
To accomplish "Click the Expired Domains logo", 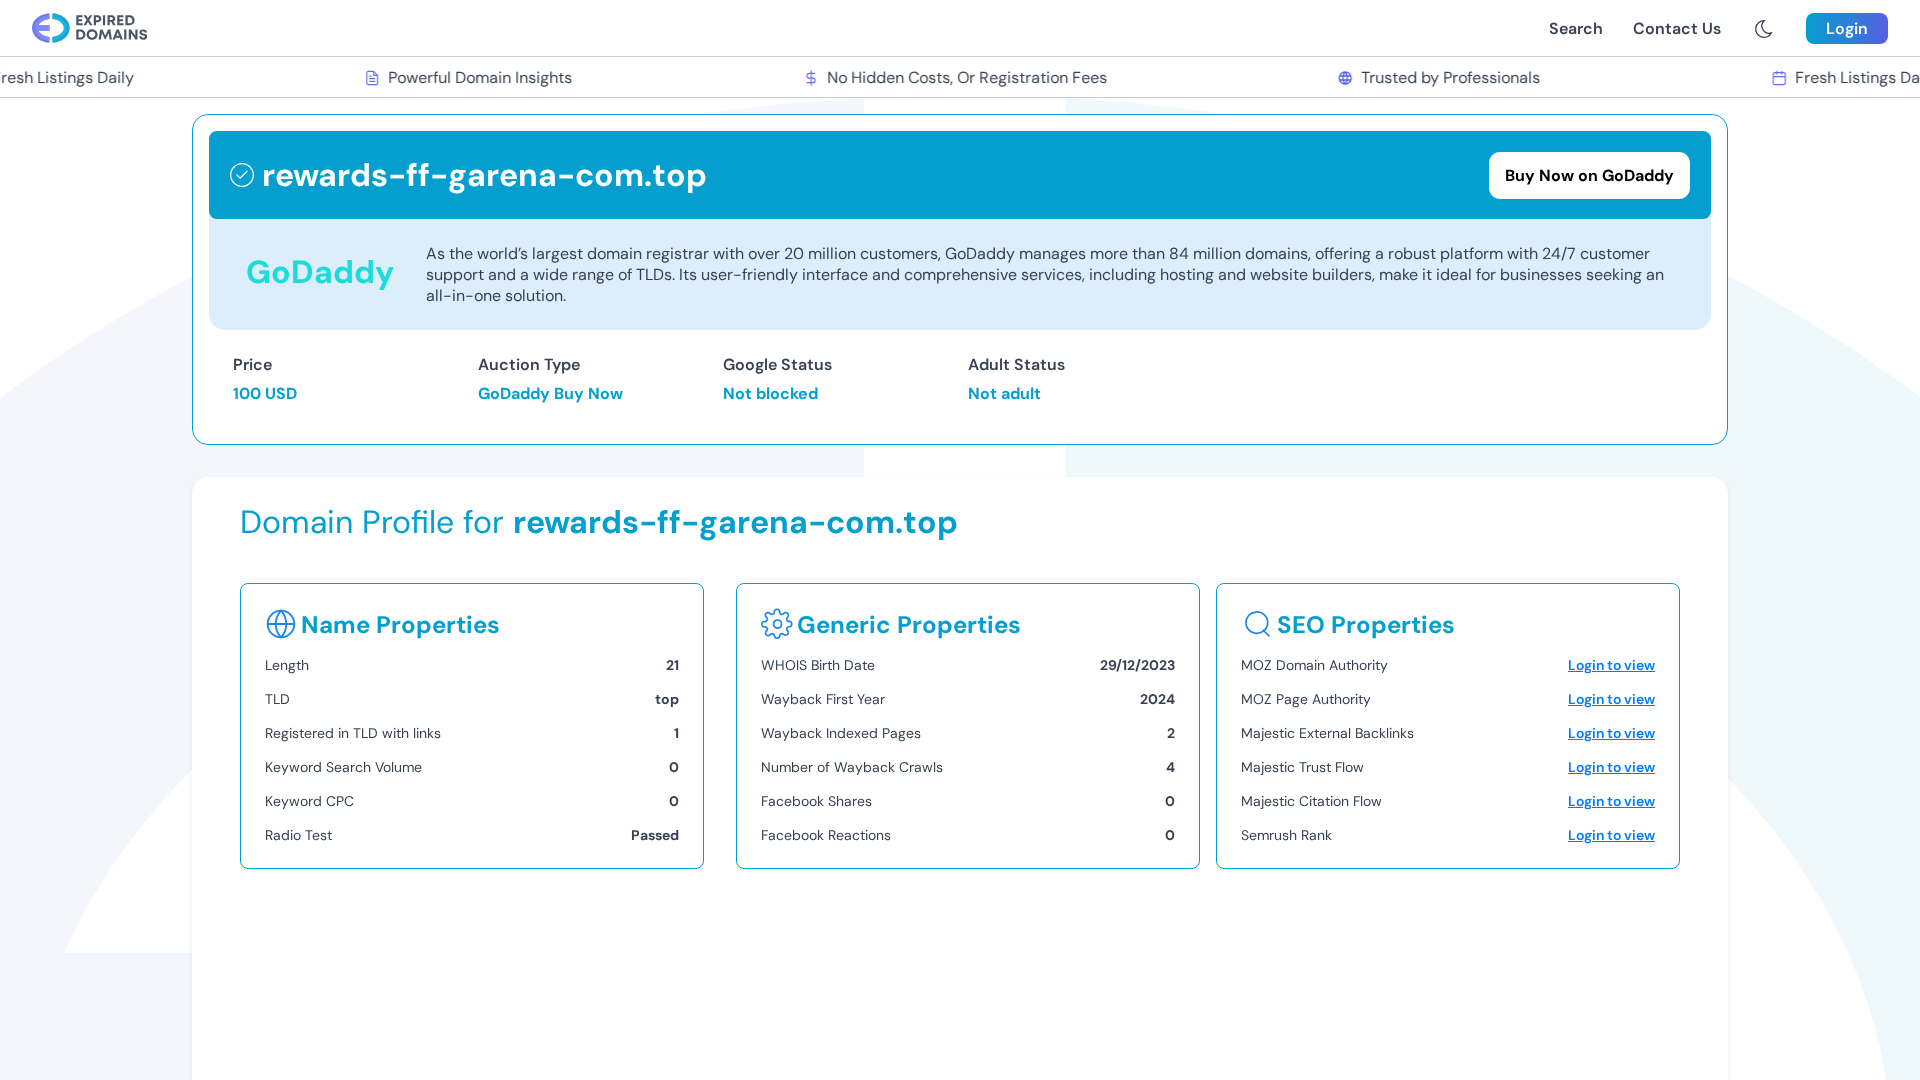I will [x=89, y=28].
